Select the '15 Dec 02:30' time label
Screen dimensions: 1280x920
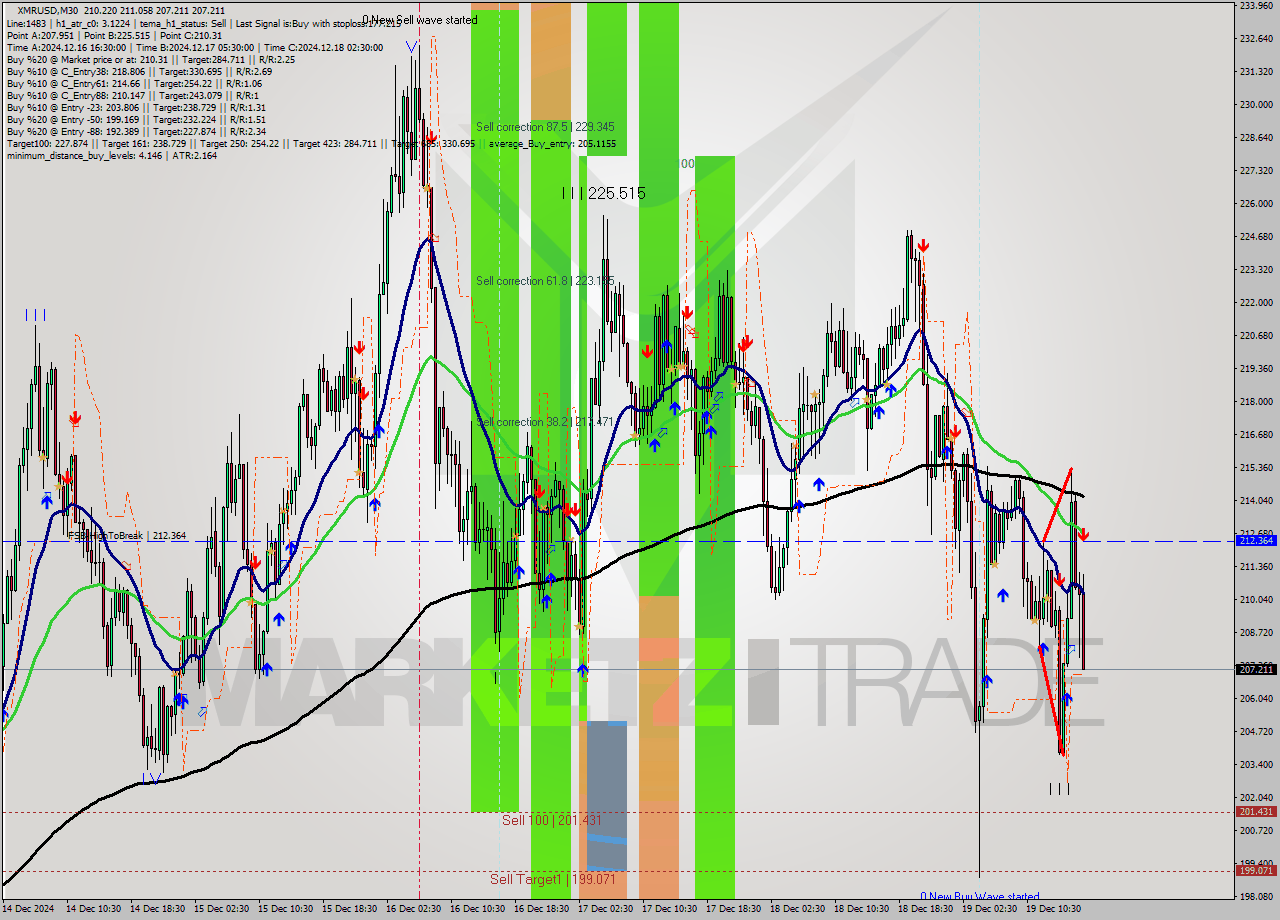click(x=222, y=909)
